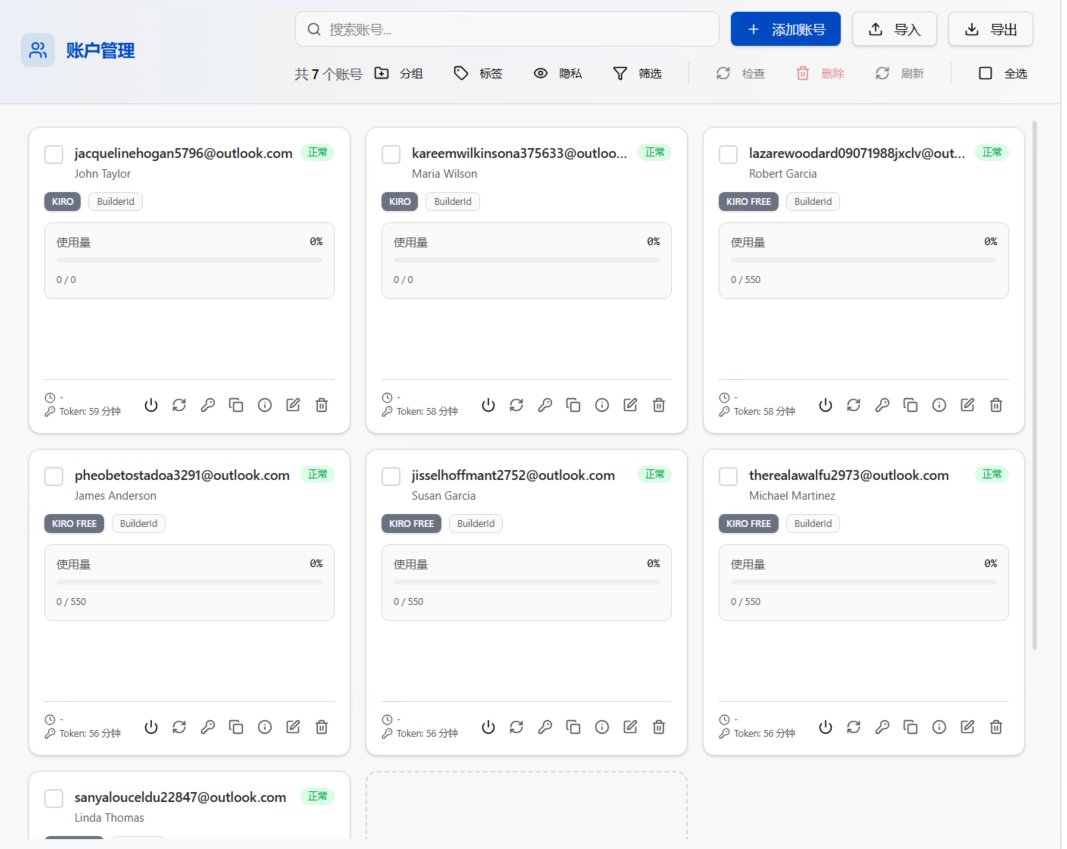Click the 正常 status badge on therealawalfu2973 card

coord(991,474)
